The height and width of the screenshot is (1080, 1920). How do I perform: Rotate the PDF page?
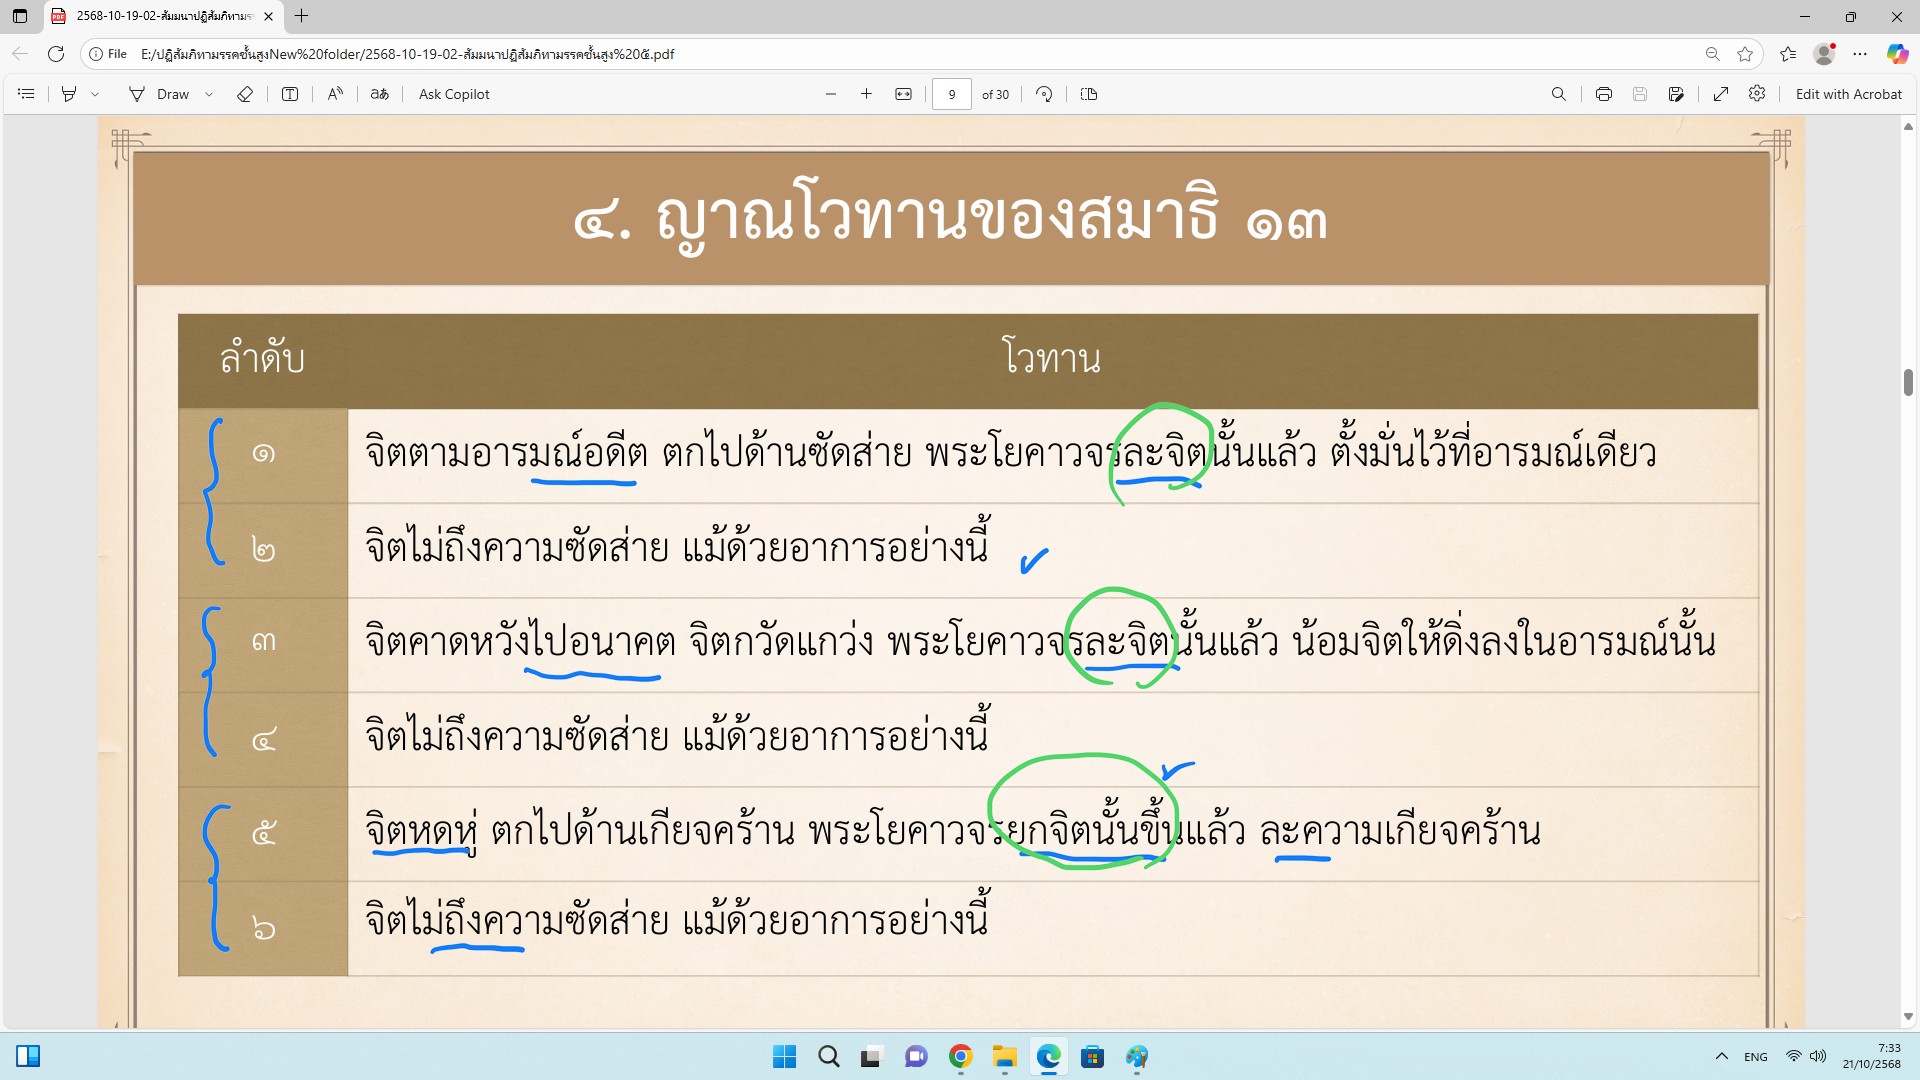pyautogui.click(x=1044, y=94)
